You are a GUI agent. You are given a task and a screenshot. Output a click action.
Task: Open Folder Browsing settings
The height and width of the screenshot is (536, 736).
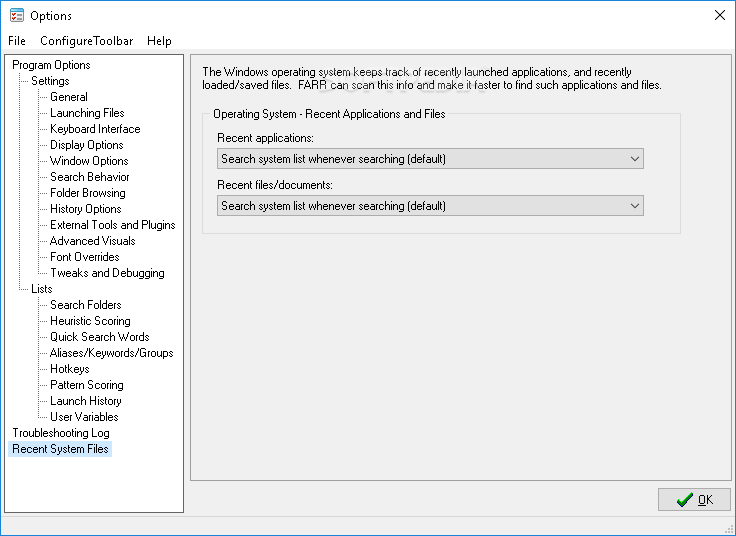pyautogui.click(x=88, y=192)
